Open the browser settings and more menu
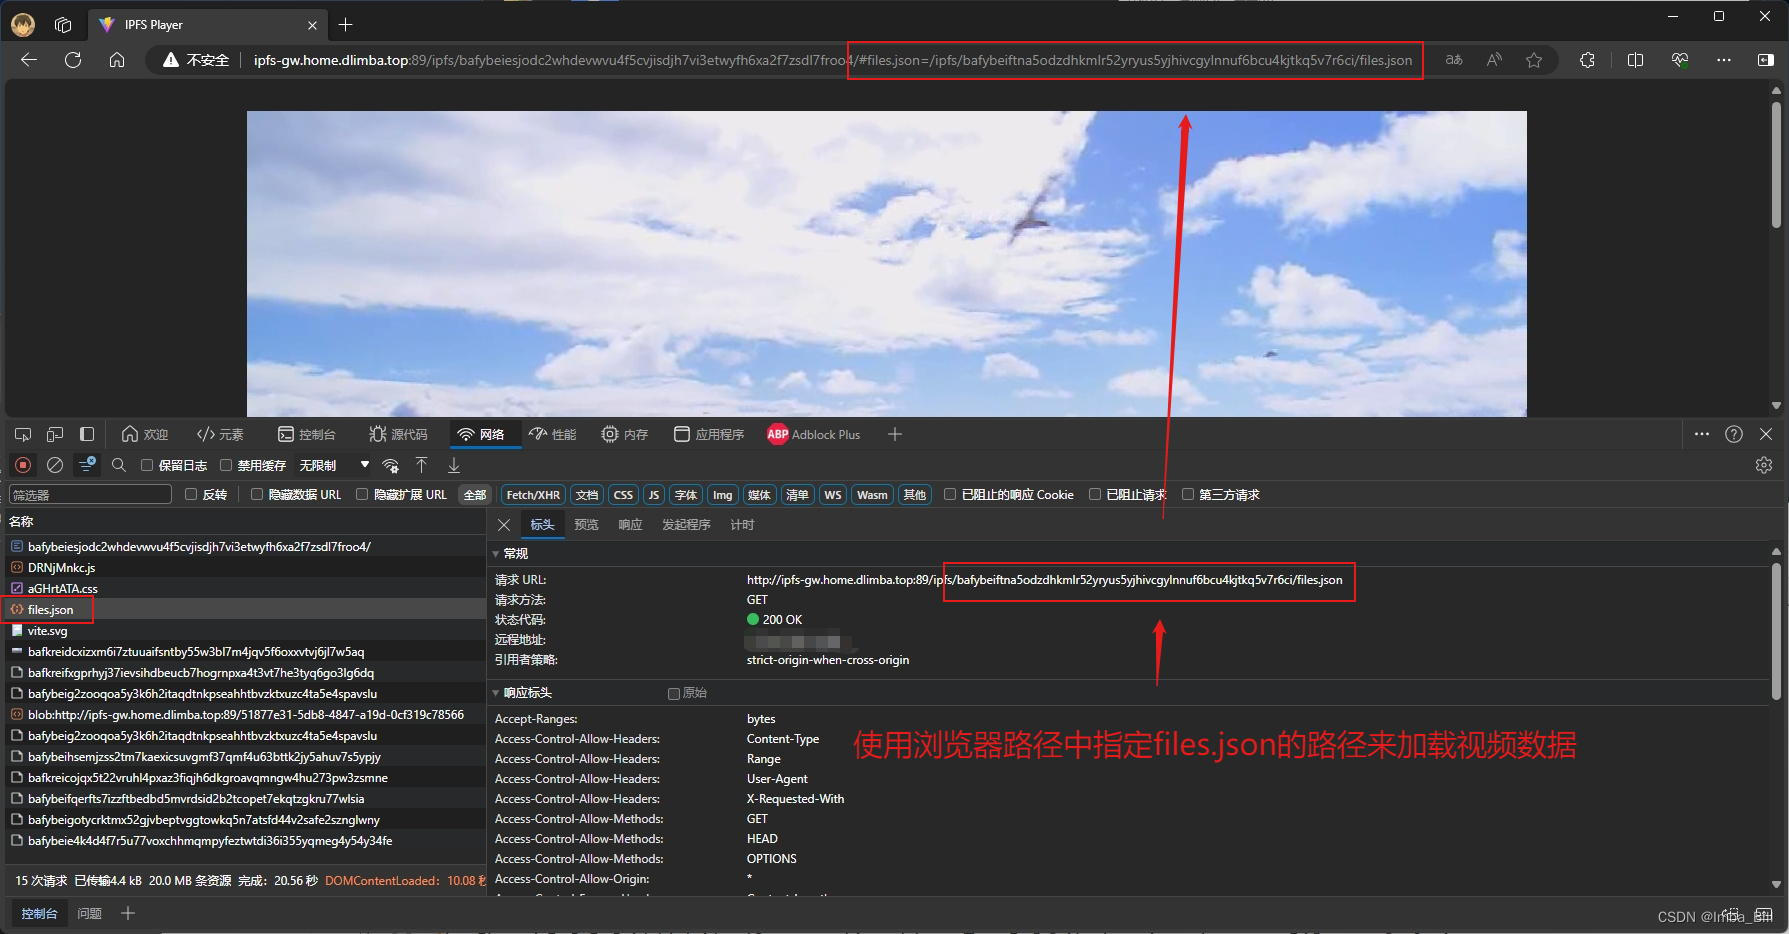Image resolution: width=1789 pixels, height=934 pixels. [x=1724, y=60]
